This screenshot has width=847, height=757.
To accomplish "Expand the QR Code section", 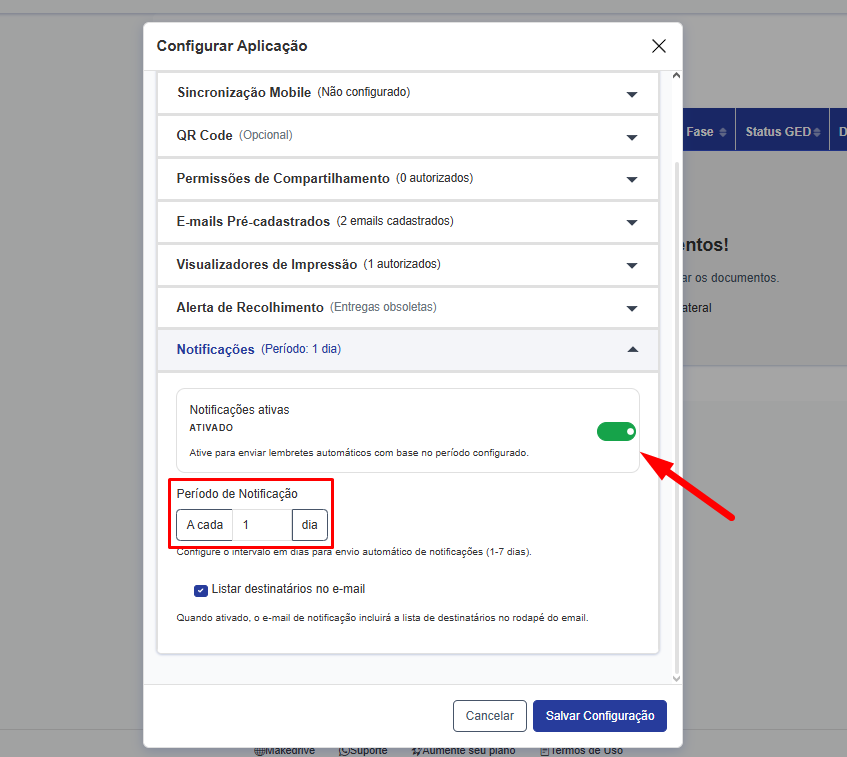I will click(x=631, y=137).
